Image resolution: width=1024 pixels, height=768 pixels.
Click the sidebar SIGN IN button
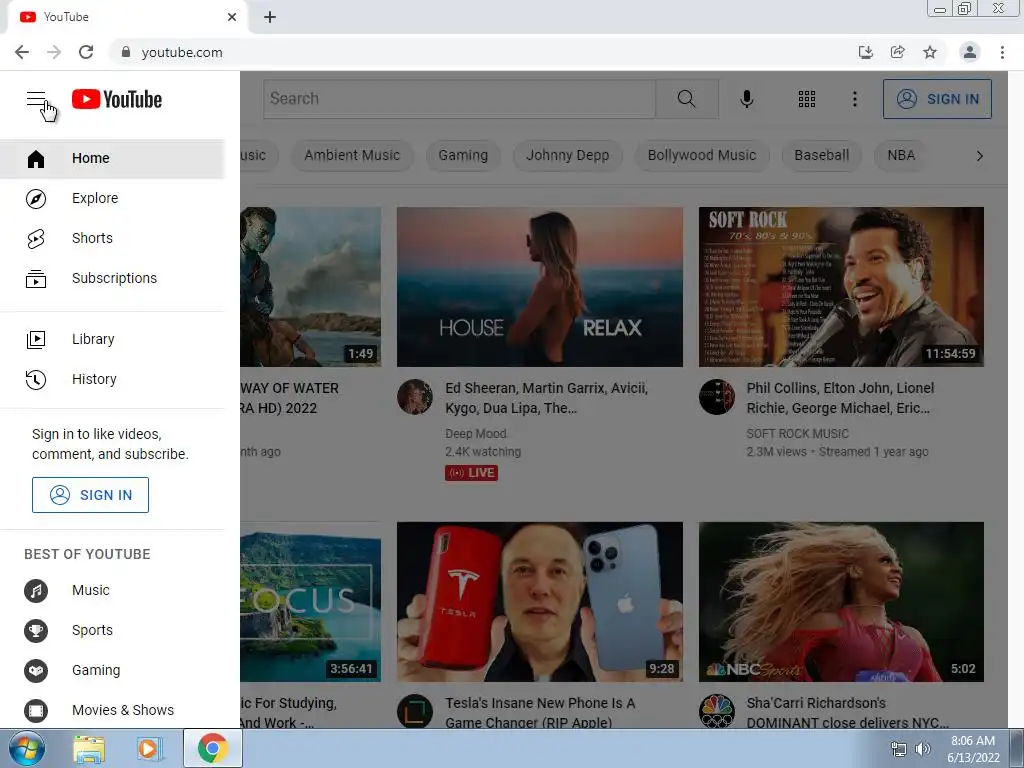click(x=90, y=495)
